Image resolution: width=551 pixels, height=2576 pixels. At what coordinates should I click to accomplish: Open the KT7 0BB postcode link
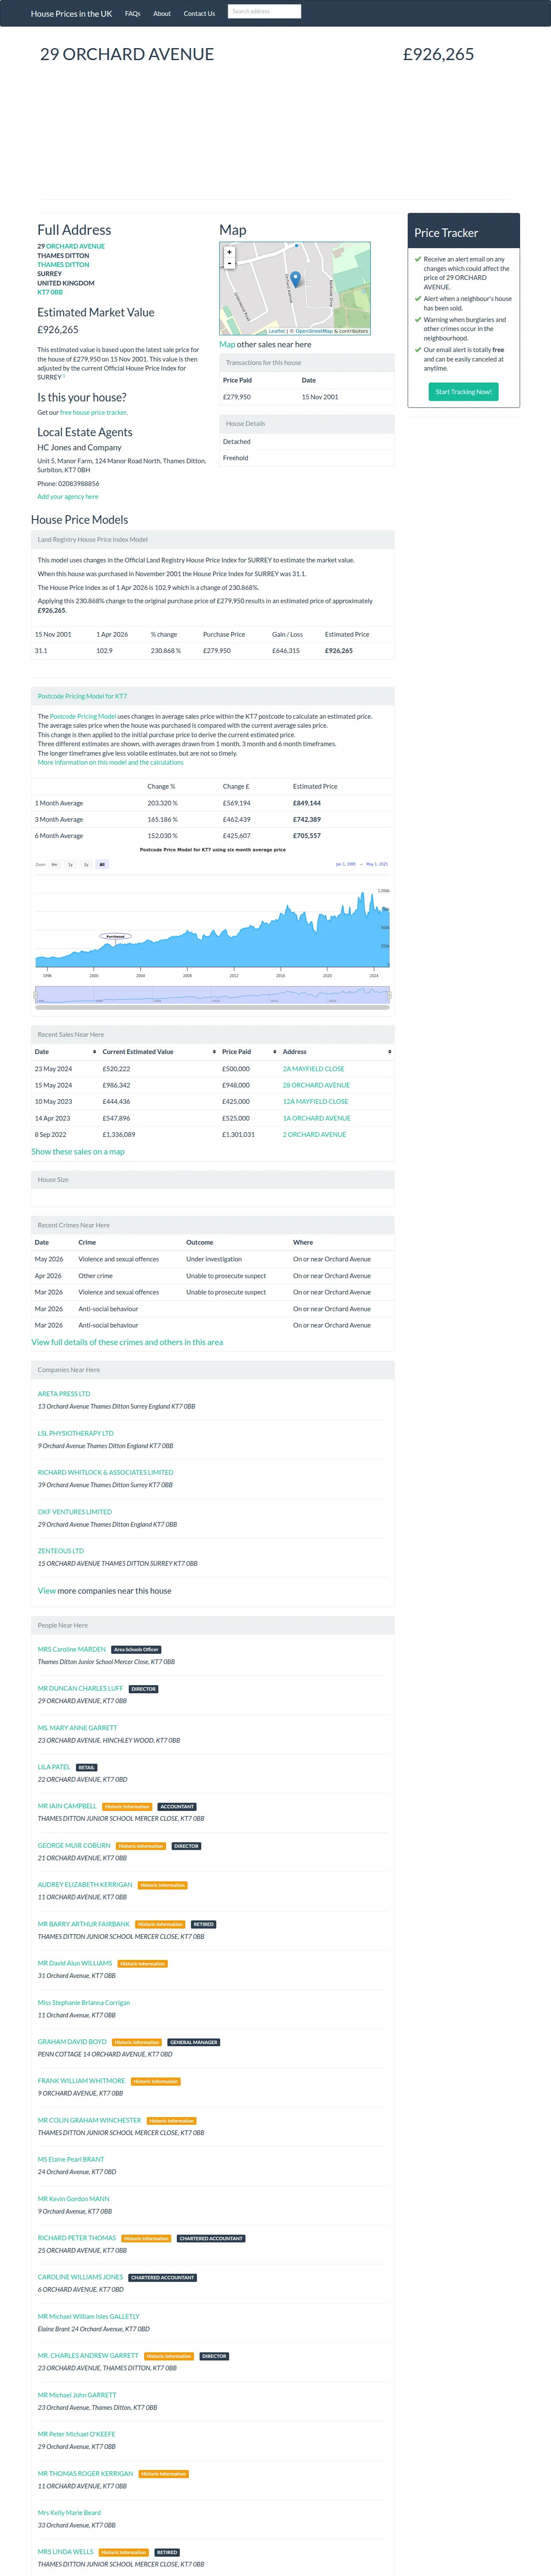[50, 292]
